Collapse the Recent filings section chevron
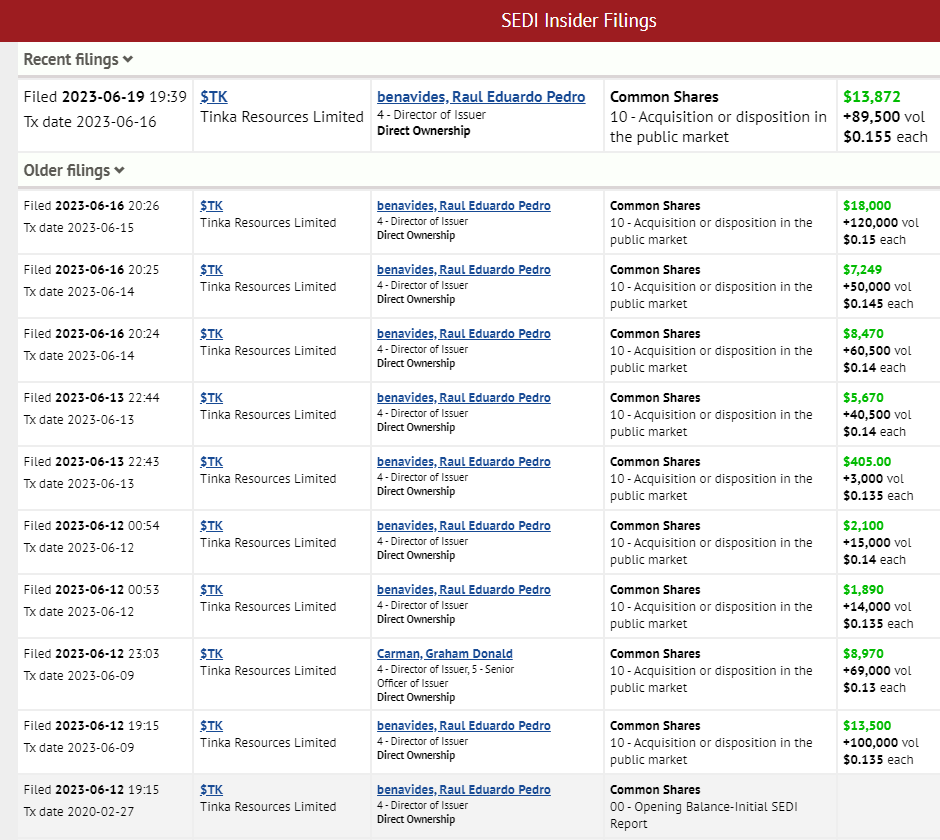This screenshot has width=940, height=840. (127, 60)
